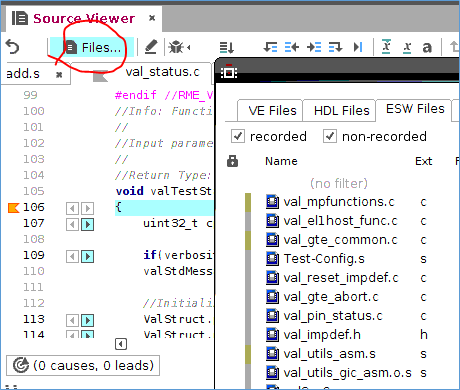Image resolution: width=460 pixels, height=390 pixels.
Task: Click the run to end marker icon
Action: pyautogui.click(x=358, y=47)
